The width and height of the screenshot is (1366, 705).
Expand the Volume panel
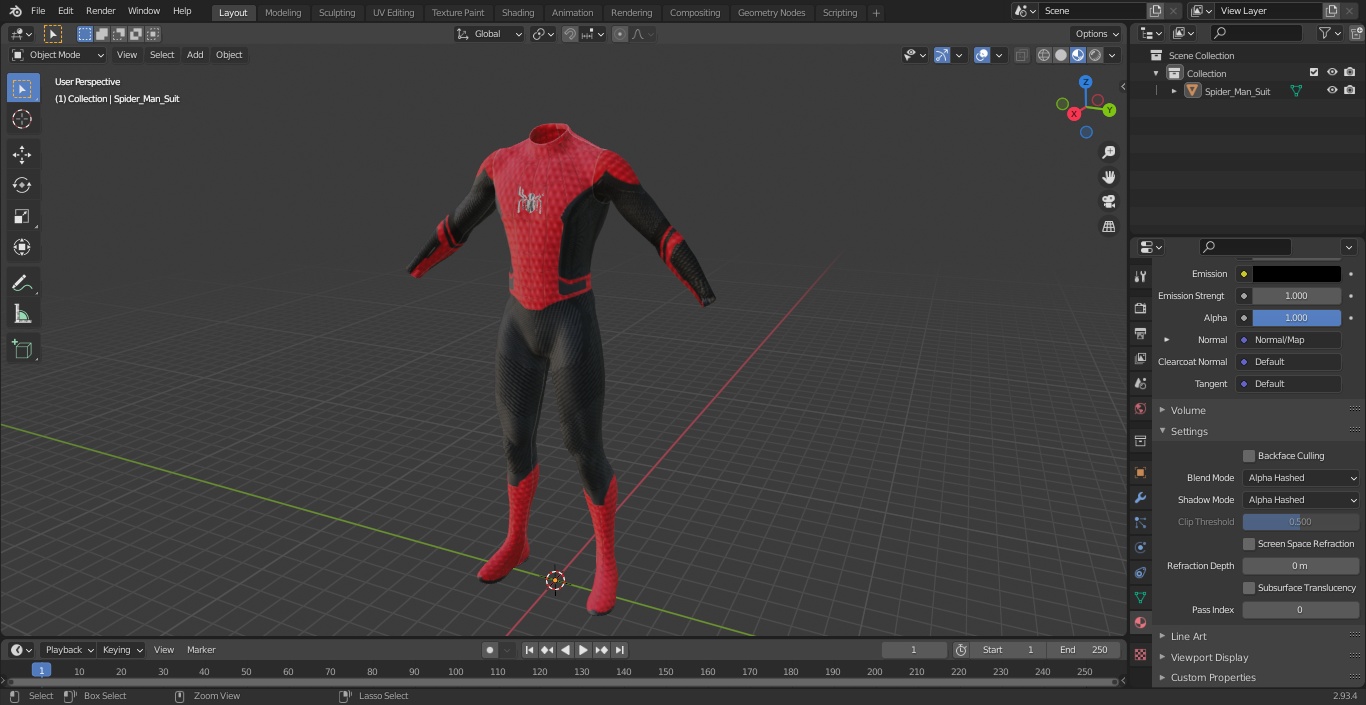pyautogui.click(x=1187, y=410)
